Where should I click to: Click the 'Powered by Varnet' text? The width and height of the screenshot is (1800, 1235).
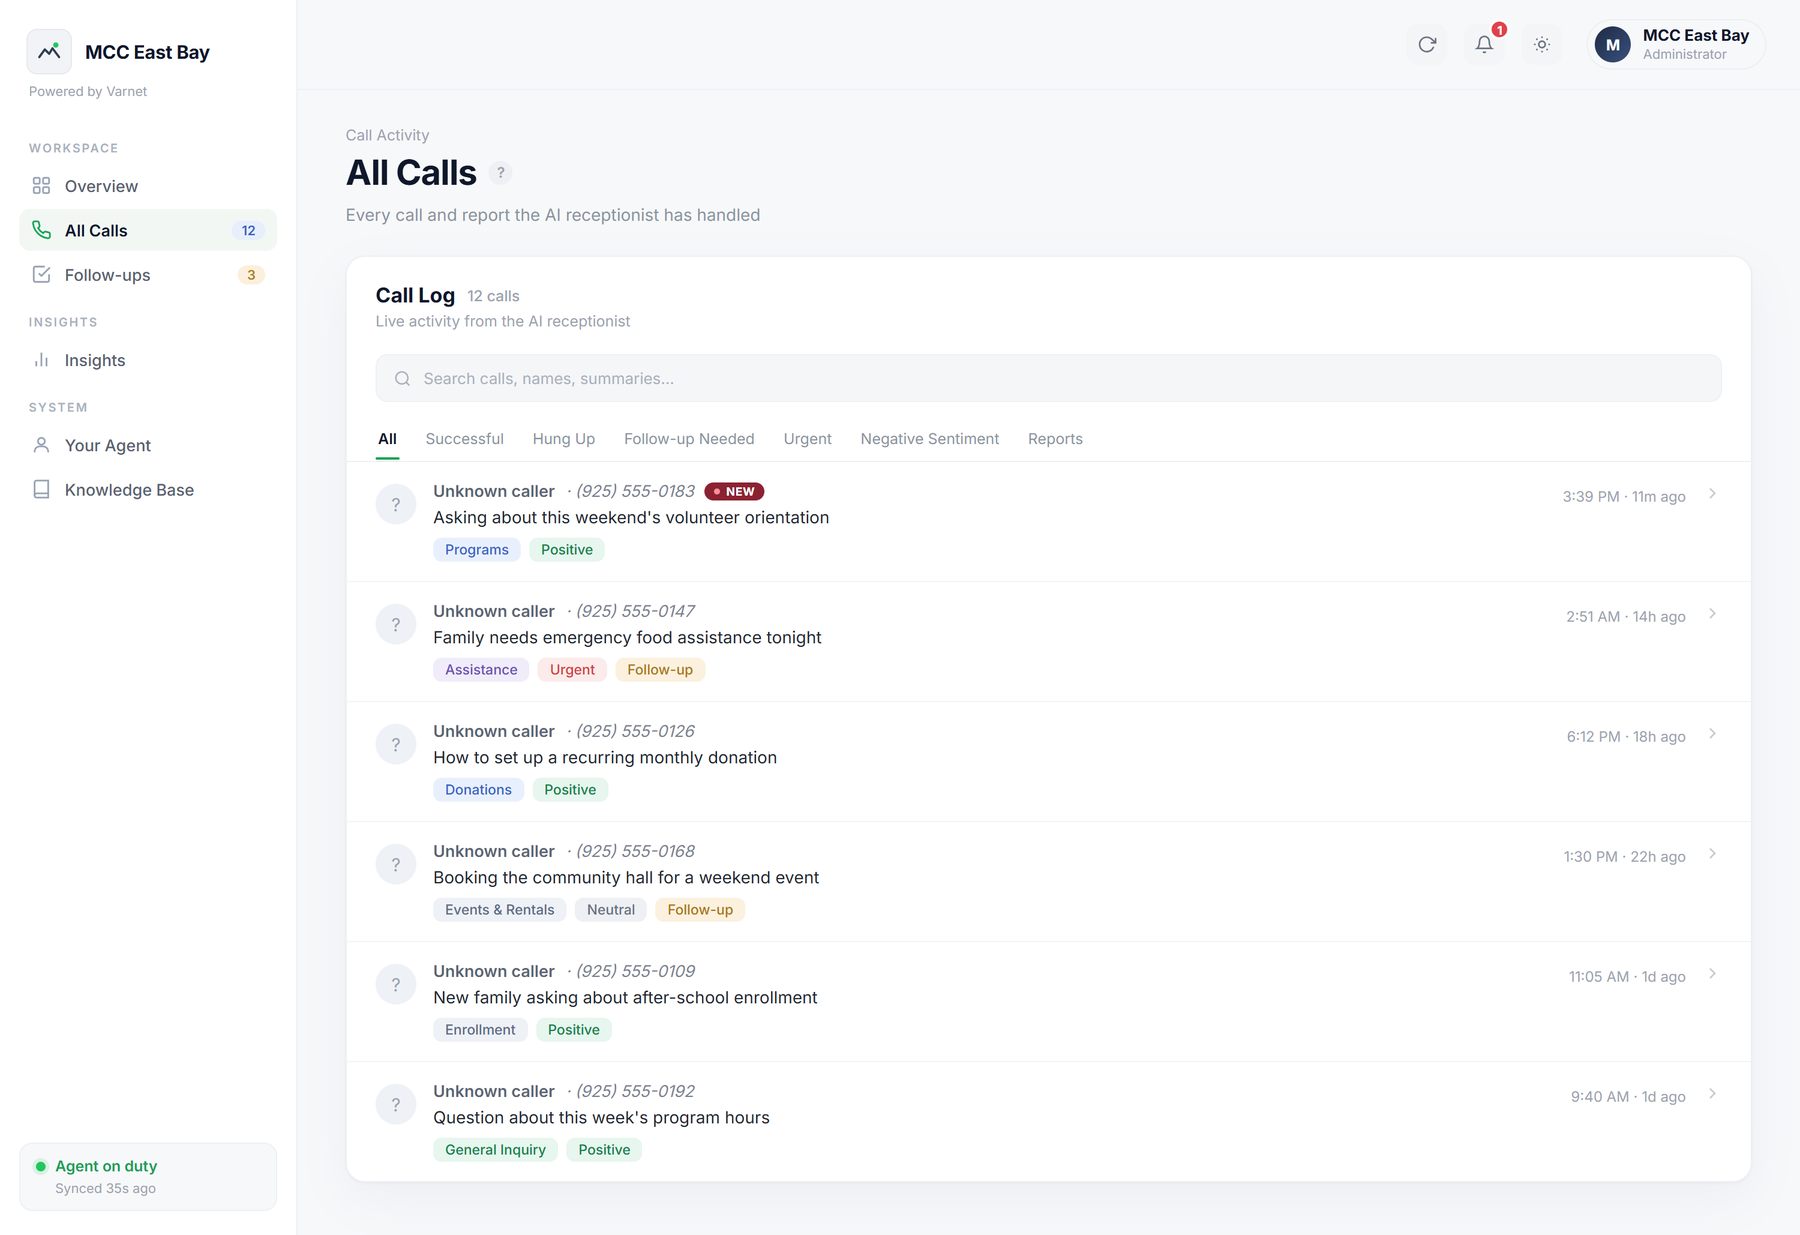click(x=88, y=91)
